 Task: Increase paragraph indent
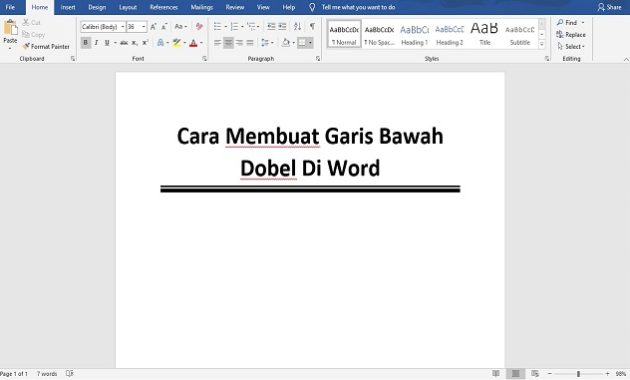[282, 27]
